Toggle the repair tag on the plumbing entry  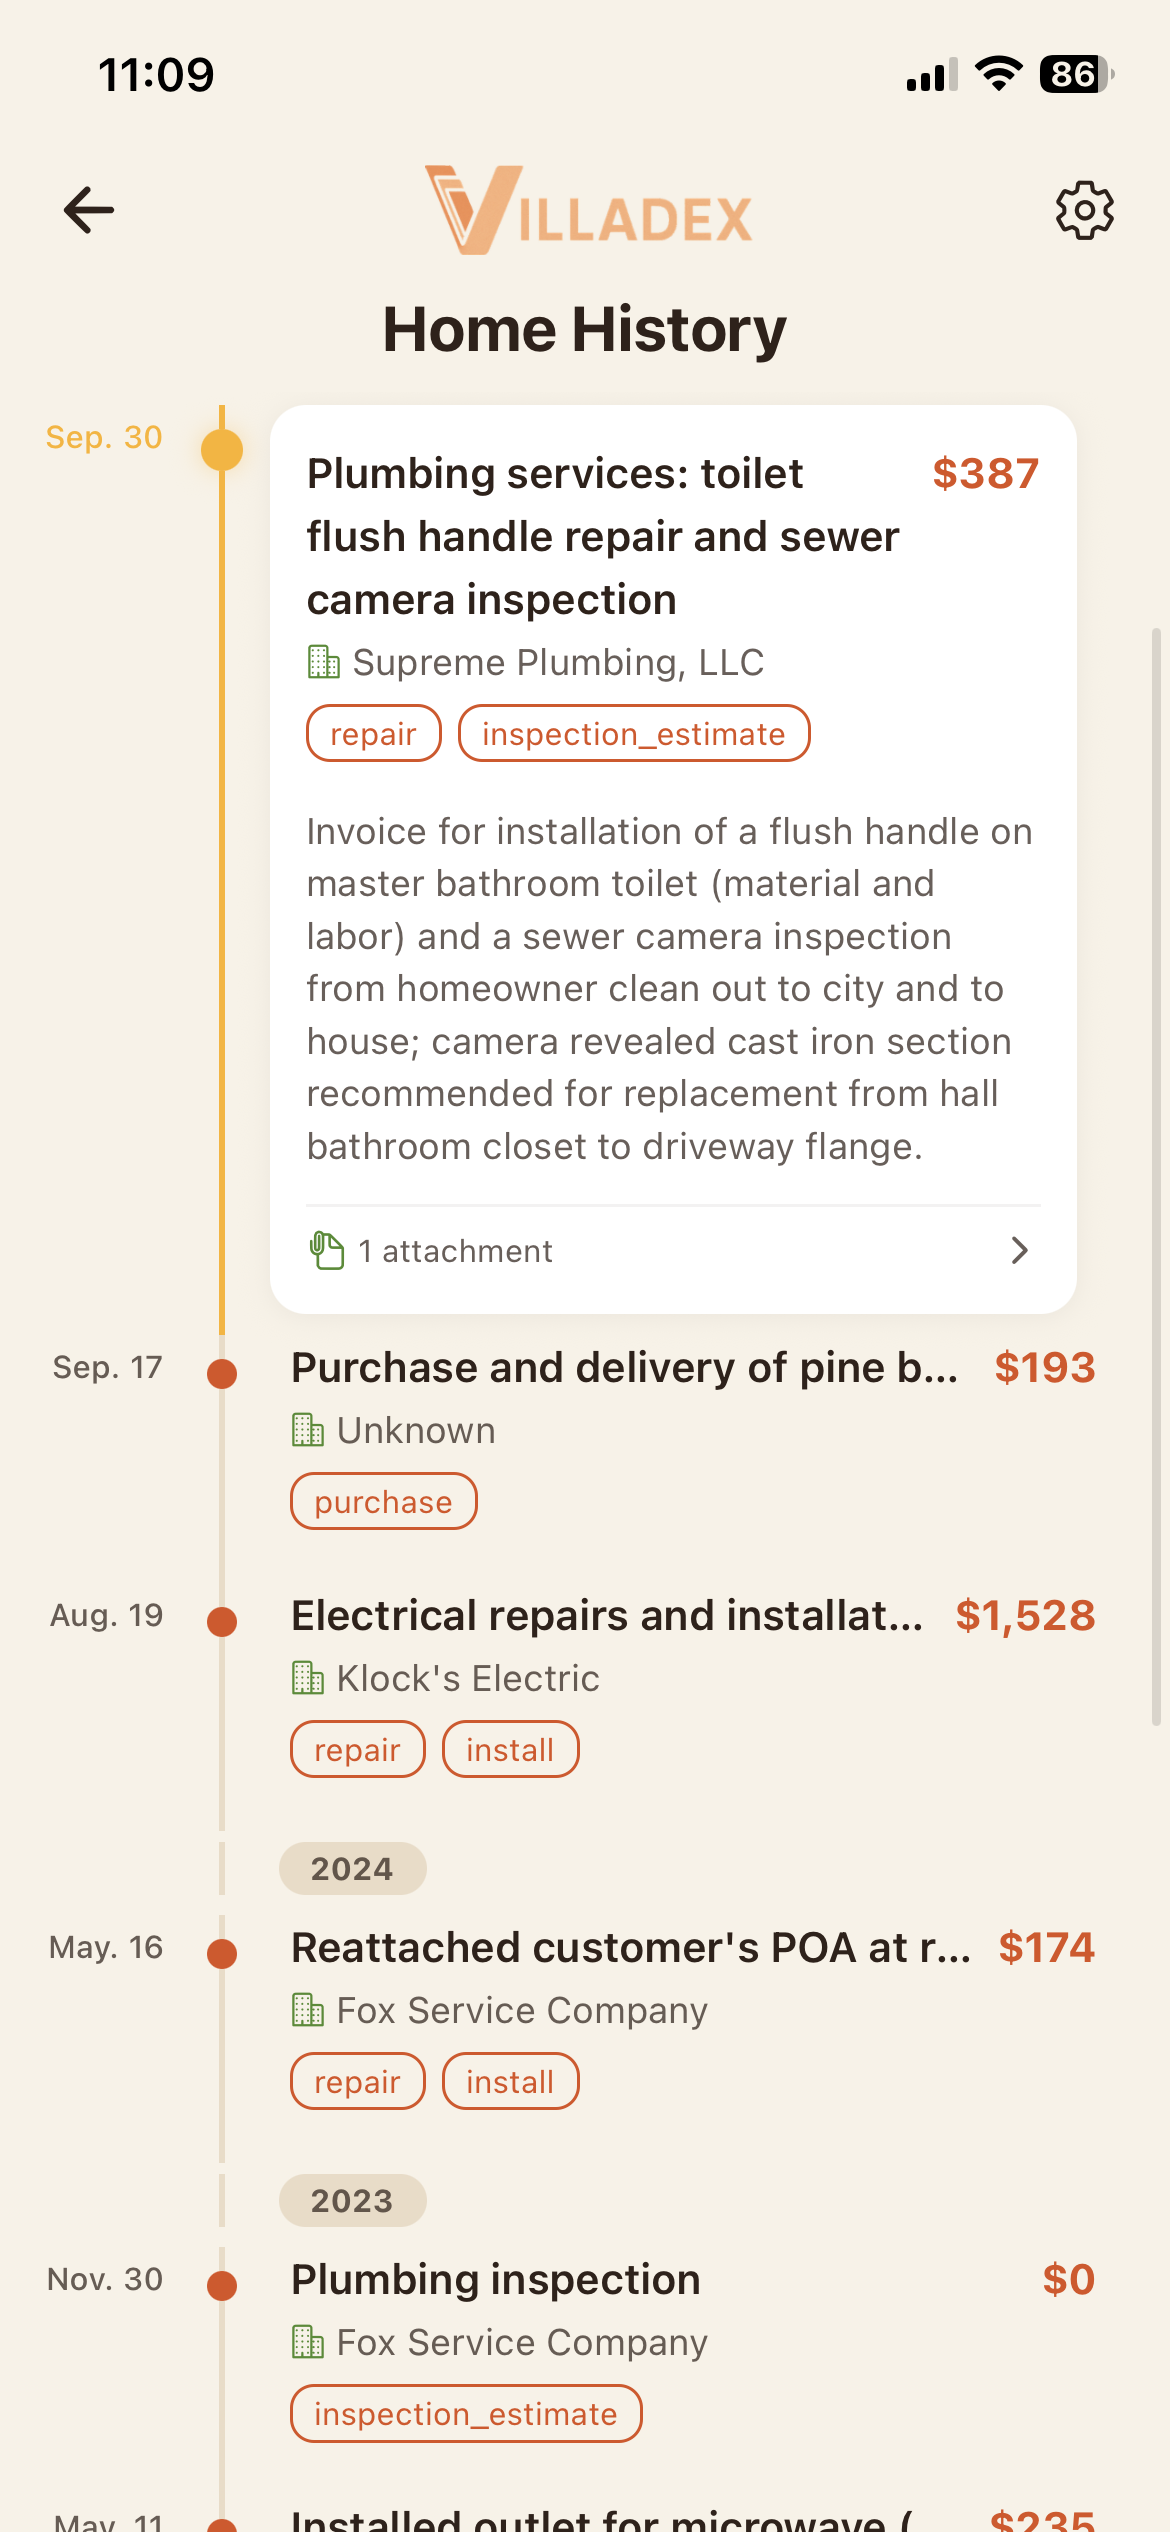click(x=373, y=733)
